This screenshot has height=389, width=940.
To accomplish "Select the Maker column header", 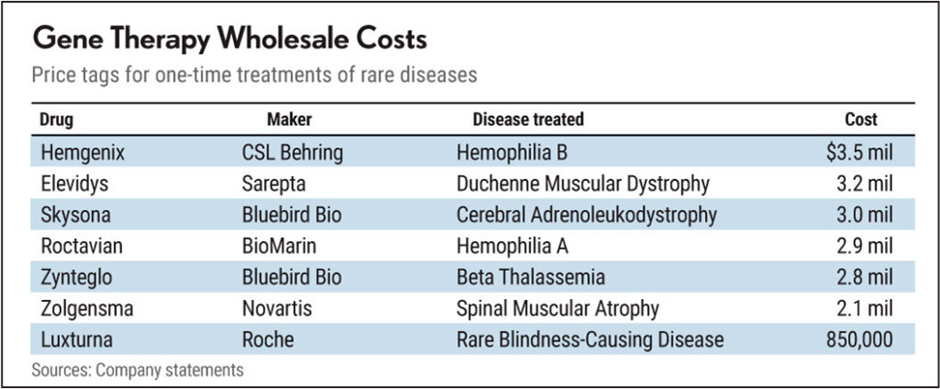I will point(289,119).
